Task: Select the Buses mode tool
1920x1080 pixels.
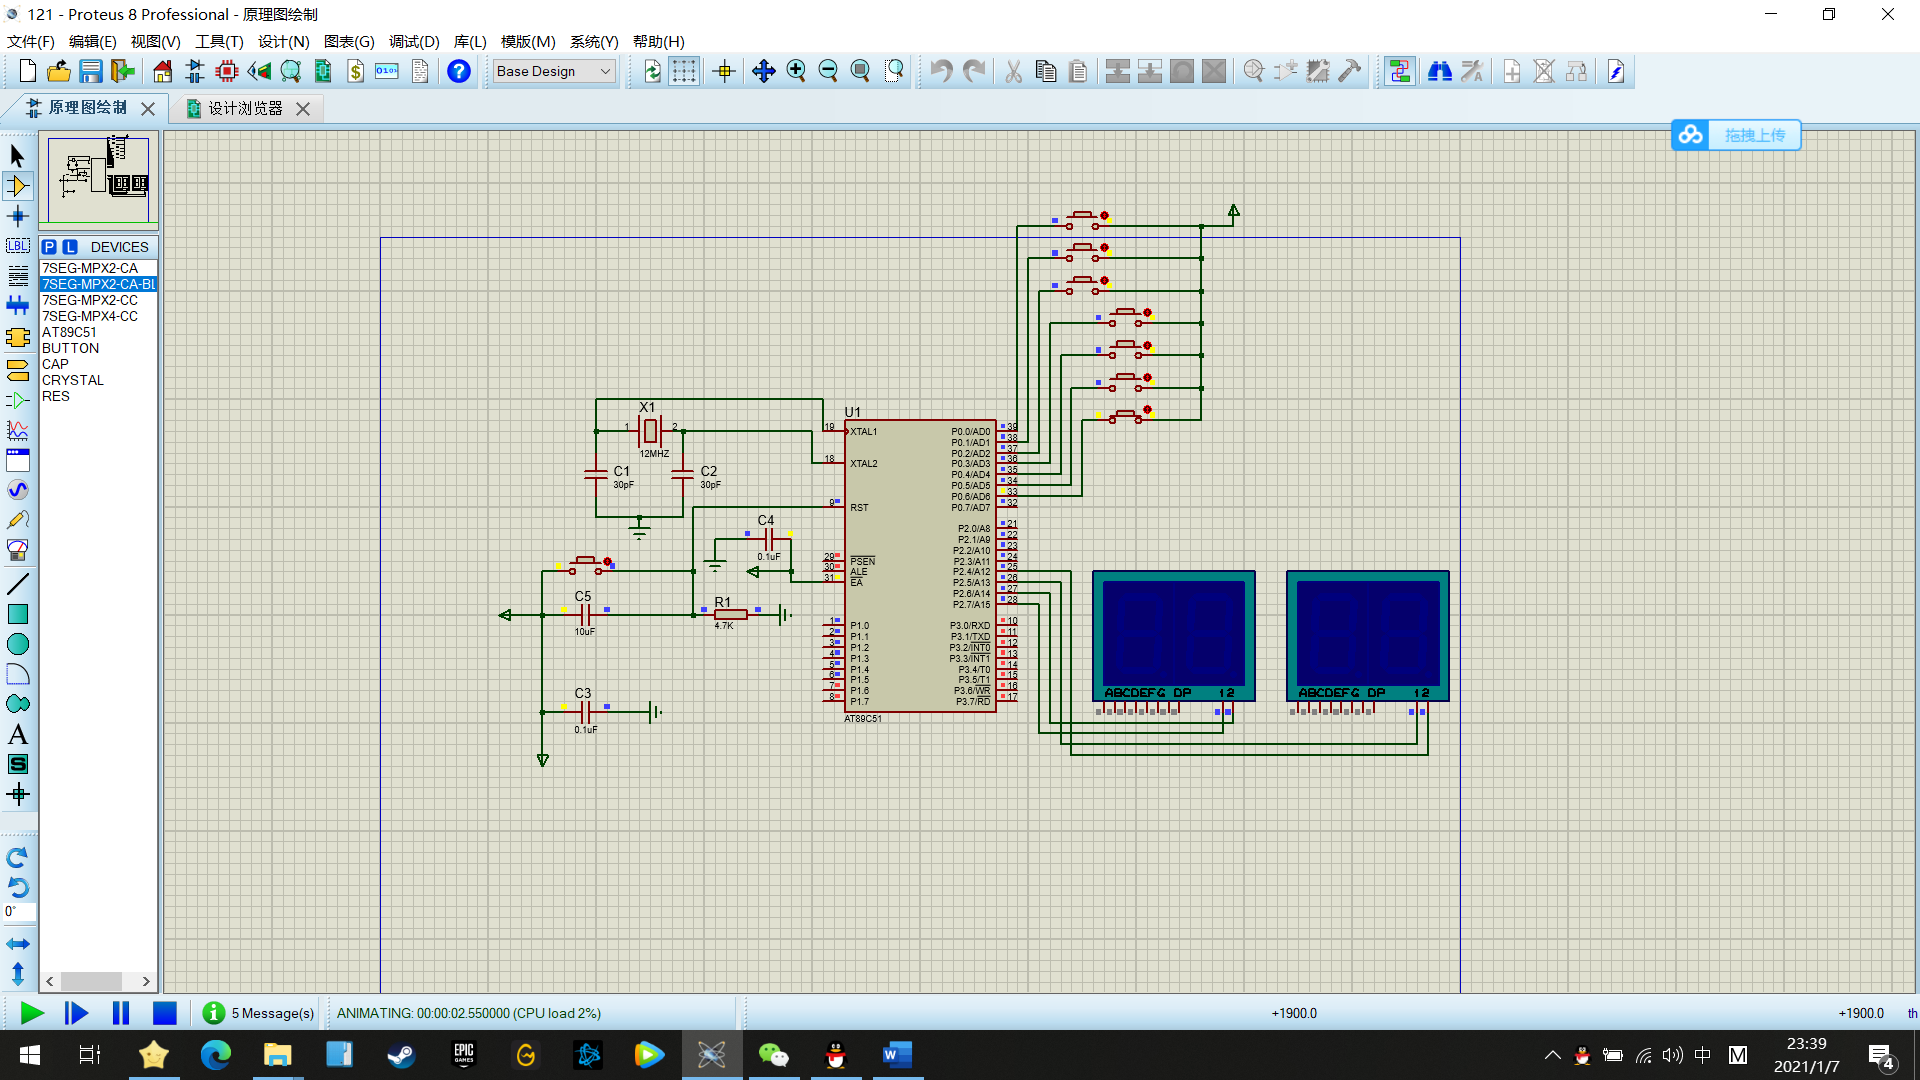Action: pos(17,306)
